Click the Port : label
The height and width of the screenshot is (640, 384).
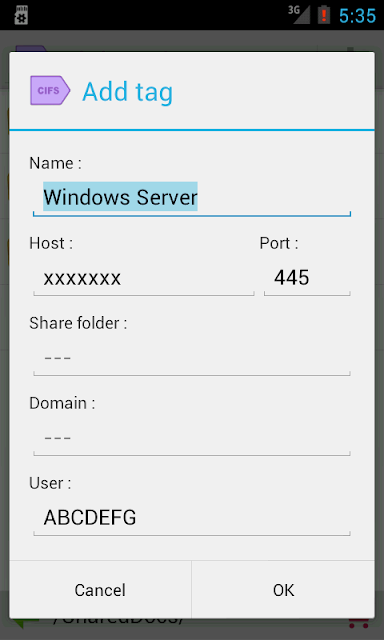279,243
